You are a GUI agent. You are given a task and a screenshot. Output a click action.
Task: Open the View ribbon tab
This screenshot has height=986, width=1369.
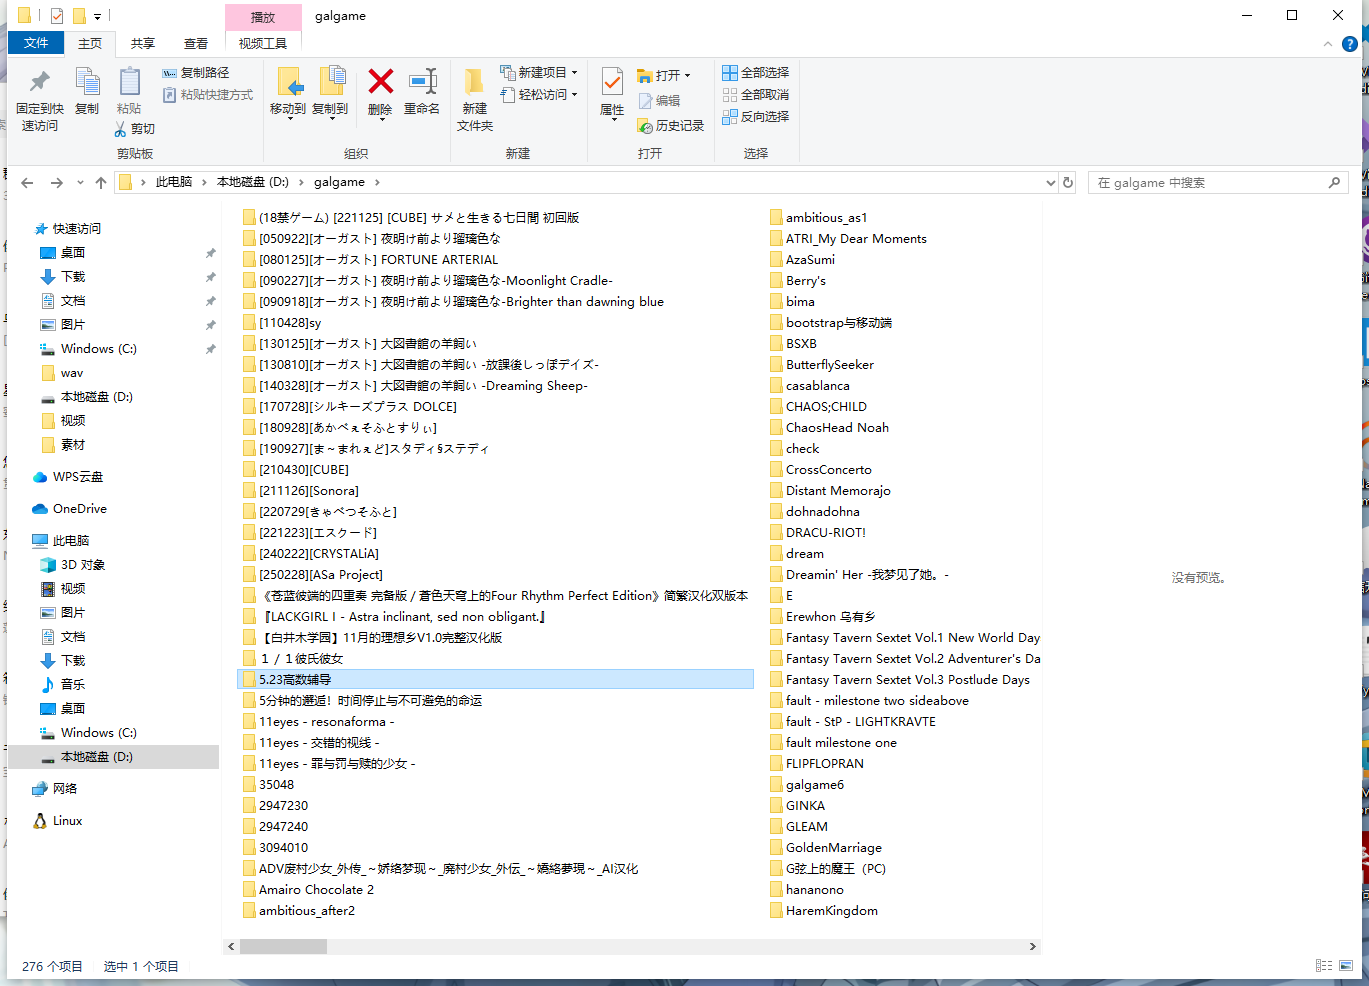tap(196, 44)
